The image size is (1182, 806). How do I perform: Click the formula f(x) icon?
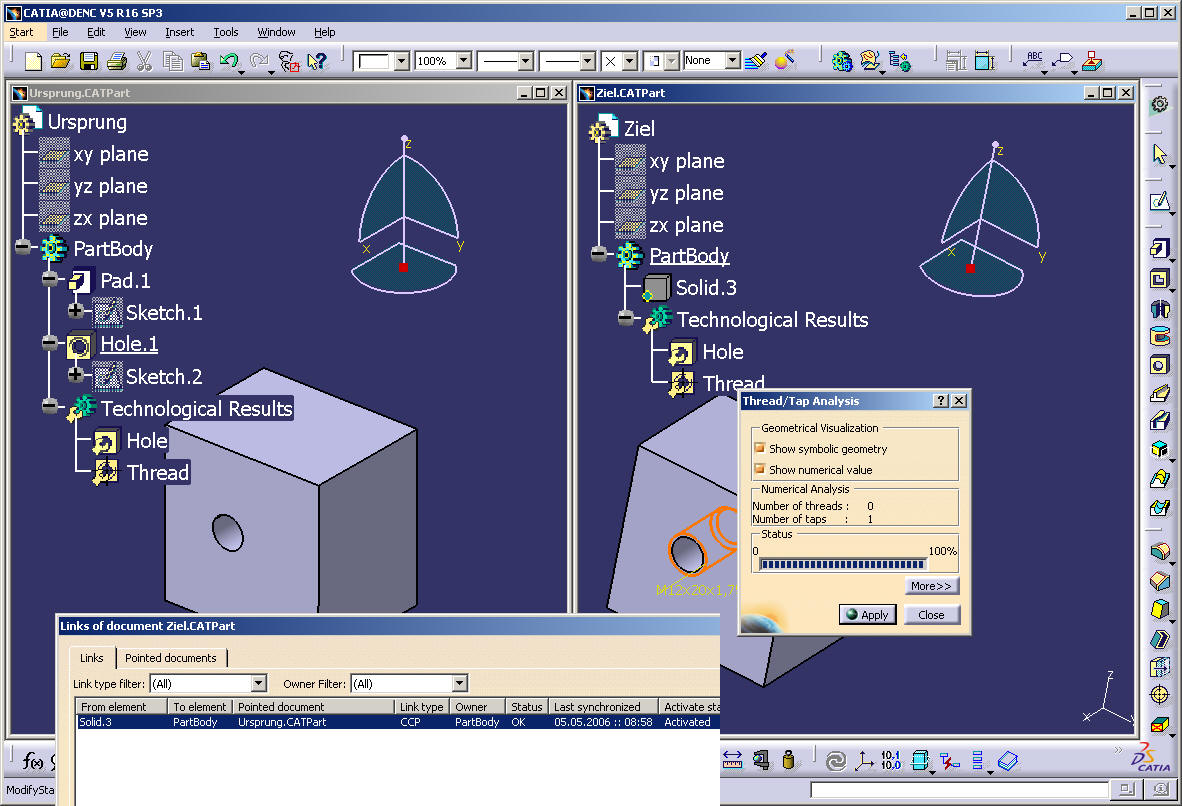(32, 761)
